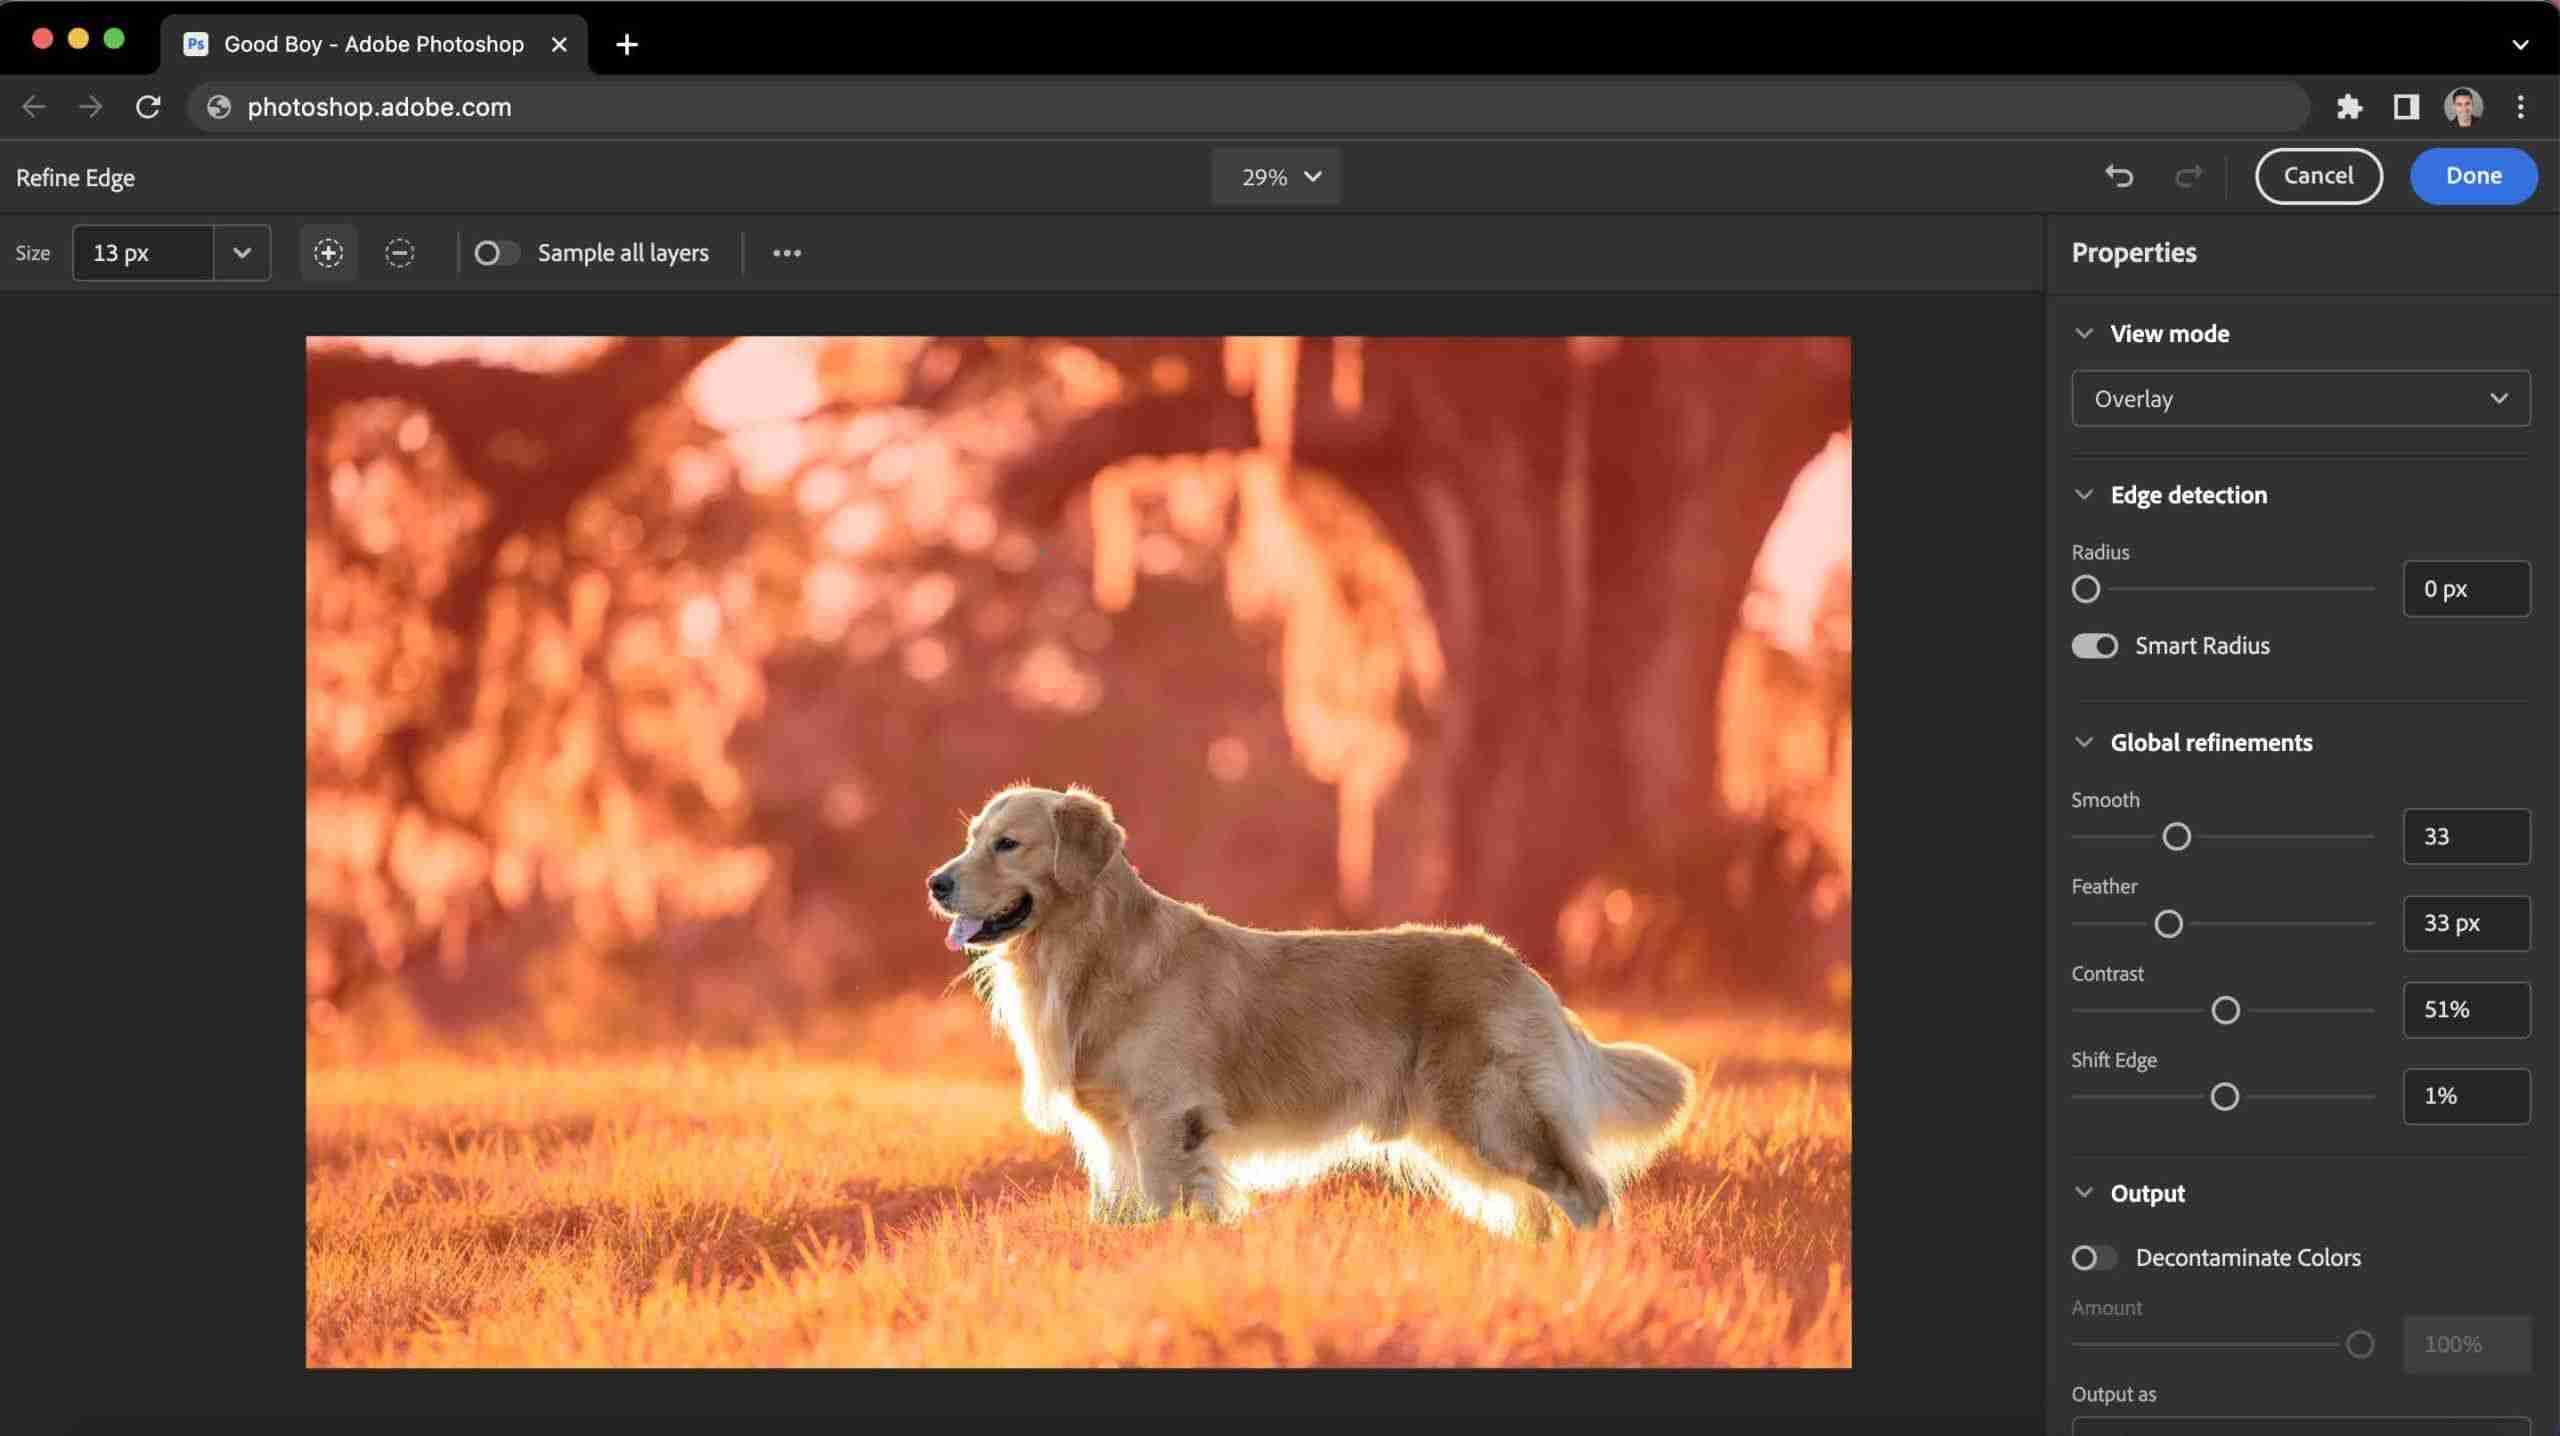Viewport: 2560px width, 1436px height.
Task: Enable the Smart Radius toggle
Action: [2094, 645]
